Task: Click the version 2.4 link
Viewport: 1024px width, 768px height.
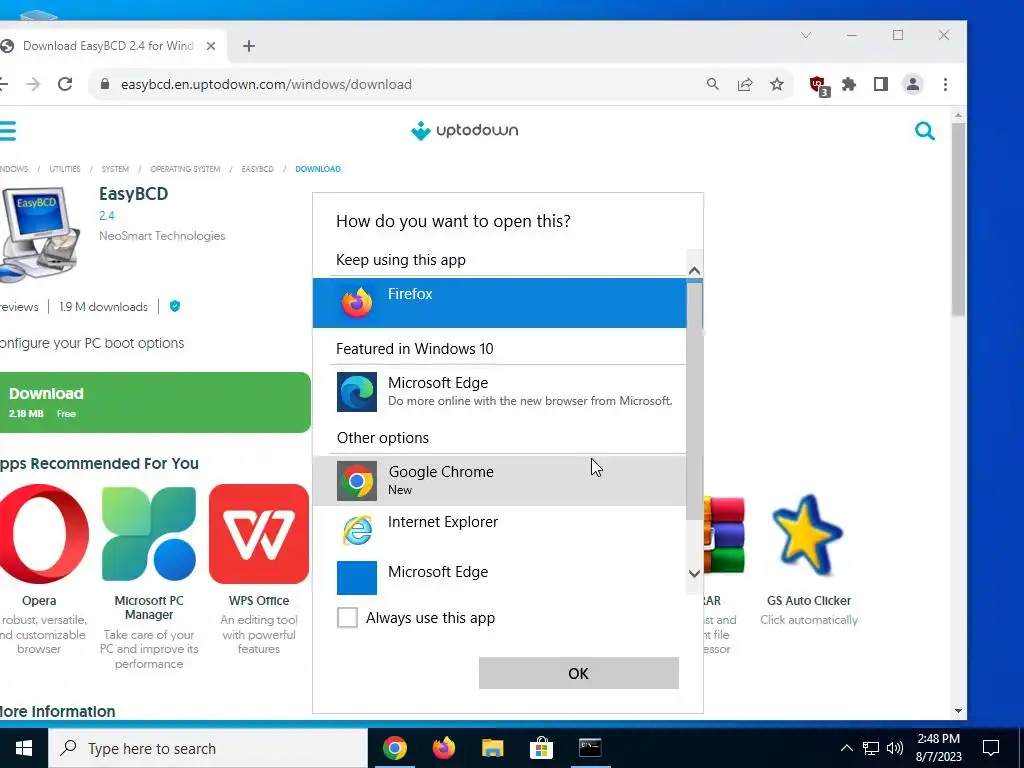Action: point(106,216)
